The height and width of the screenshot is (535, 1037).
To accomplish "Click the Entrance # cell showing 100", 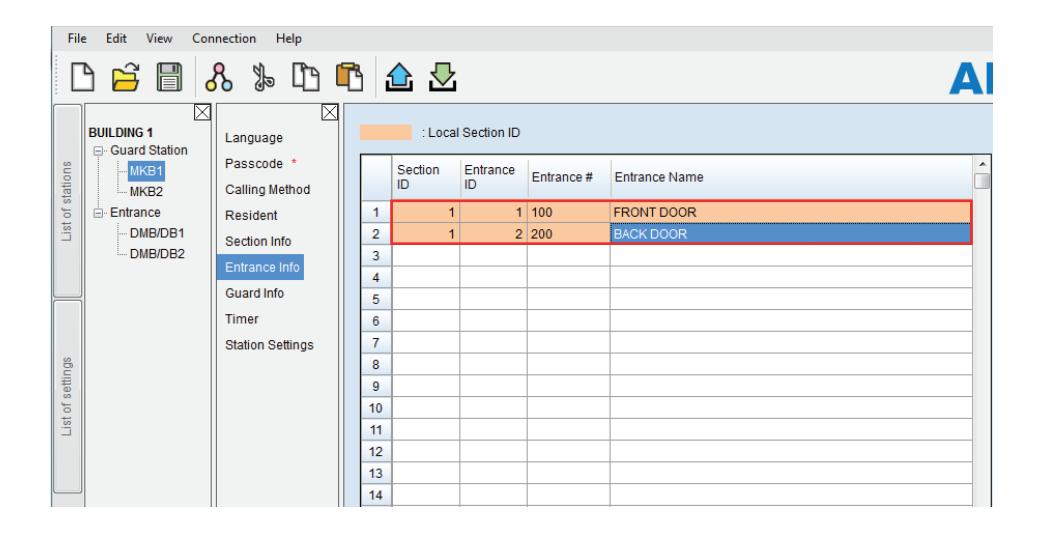I will 569,212.
